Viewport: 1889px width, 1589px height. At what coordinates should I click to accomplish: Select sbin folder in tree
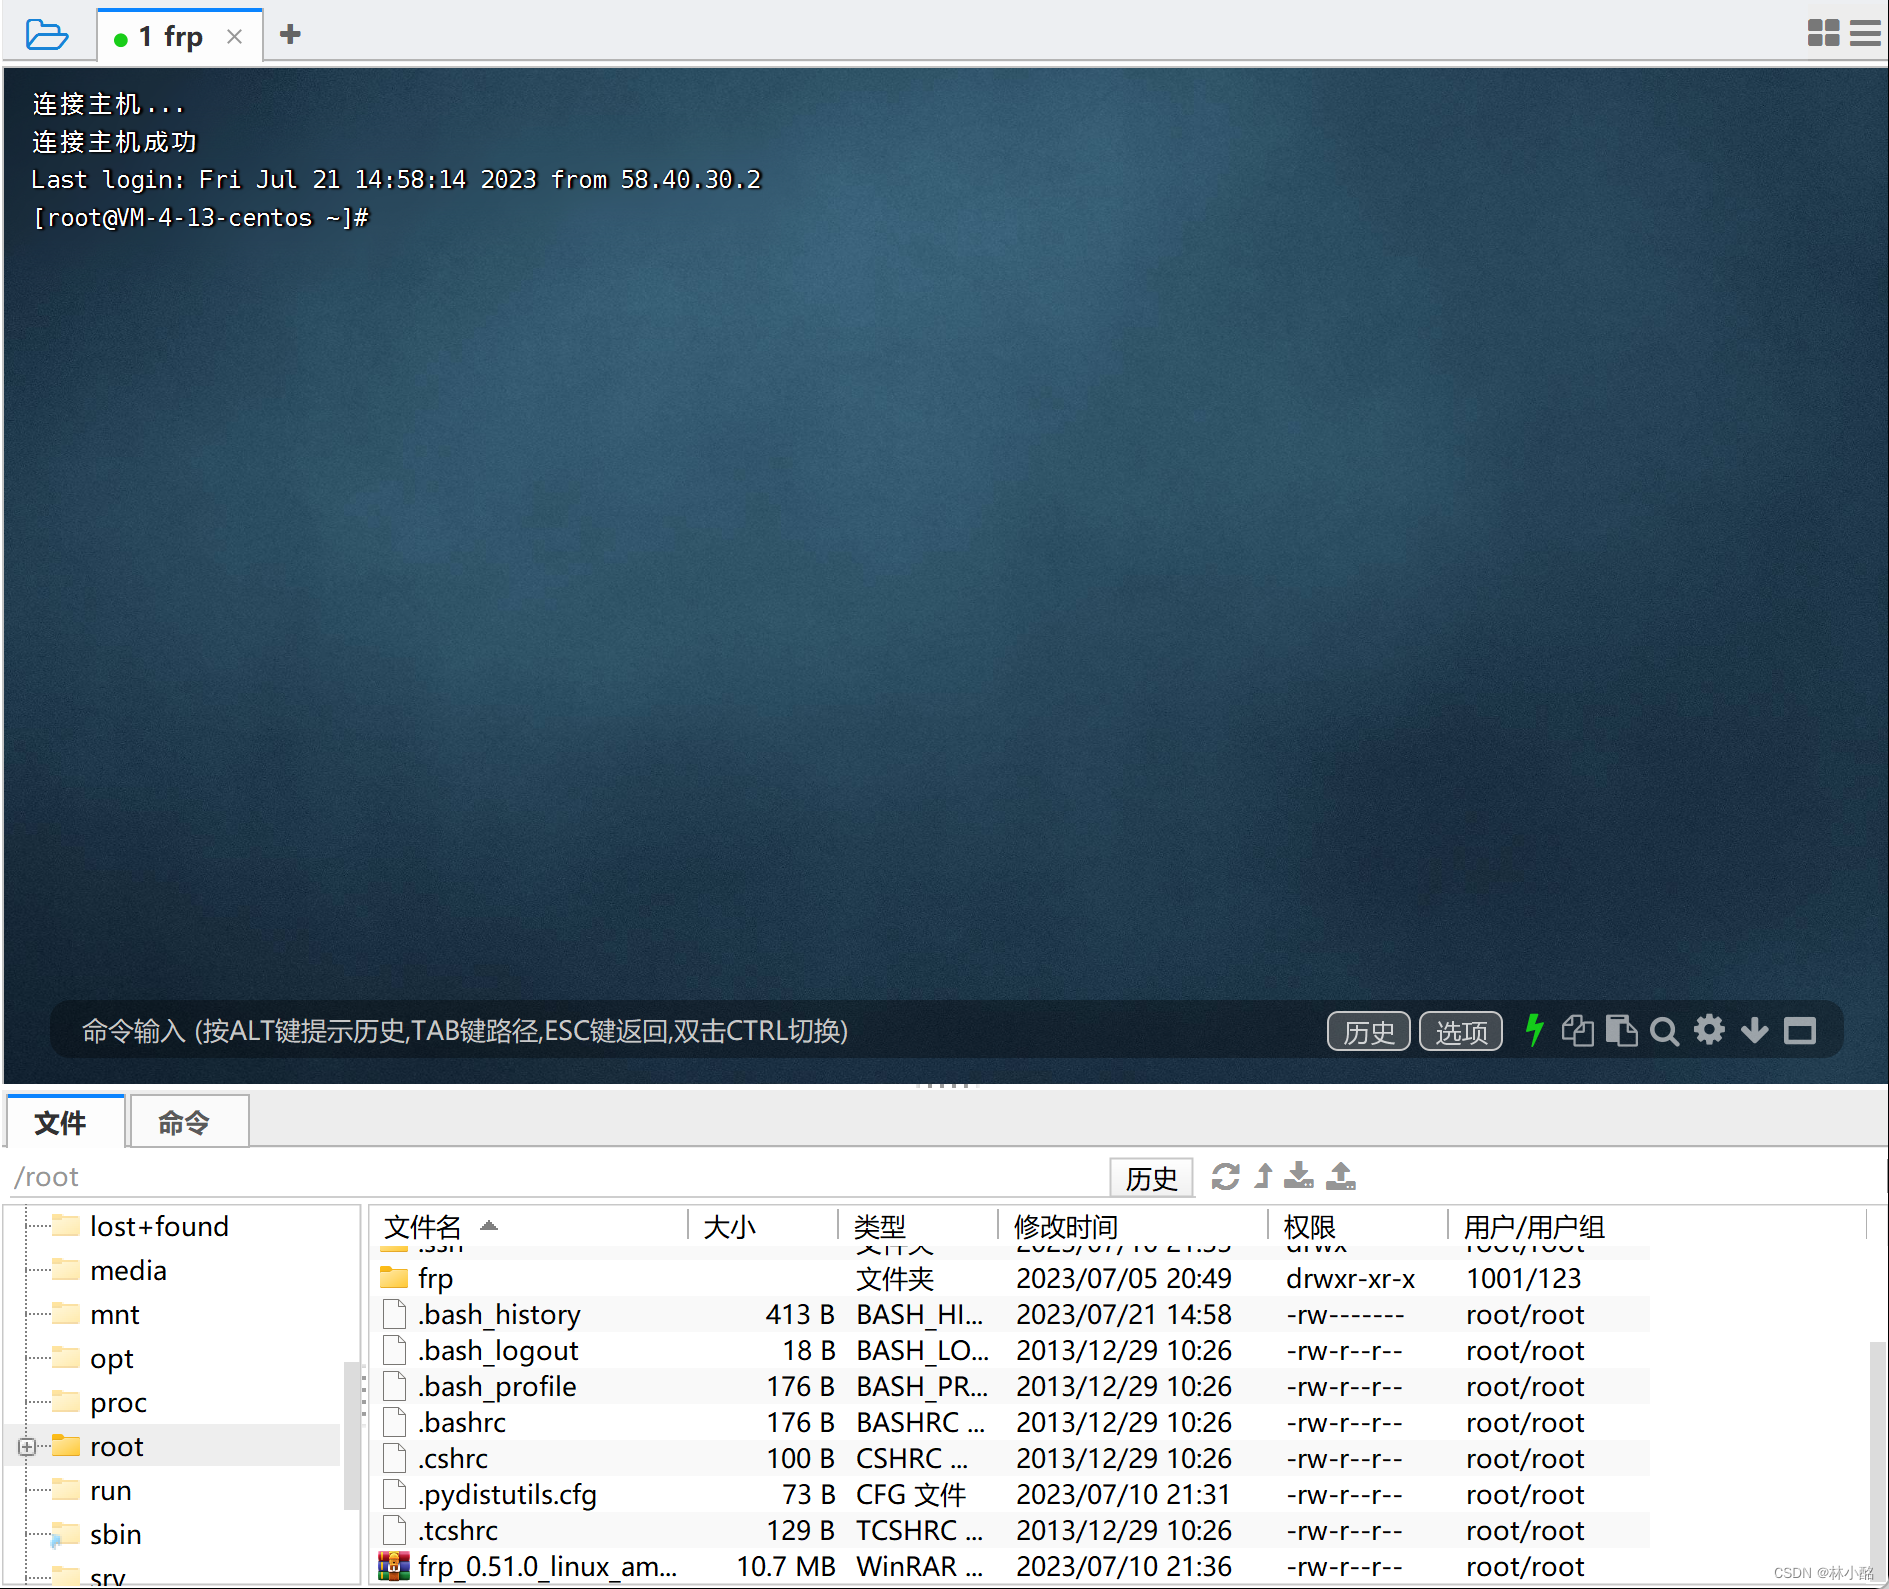click(x=115, y=1534)
